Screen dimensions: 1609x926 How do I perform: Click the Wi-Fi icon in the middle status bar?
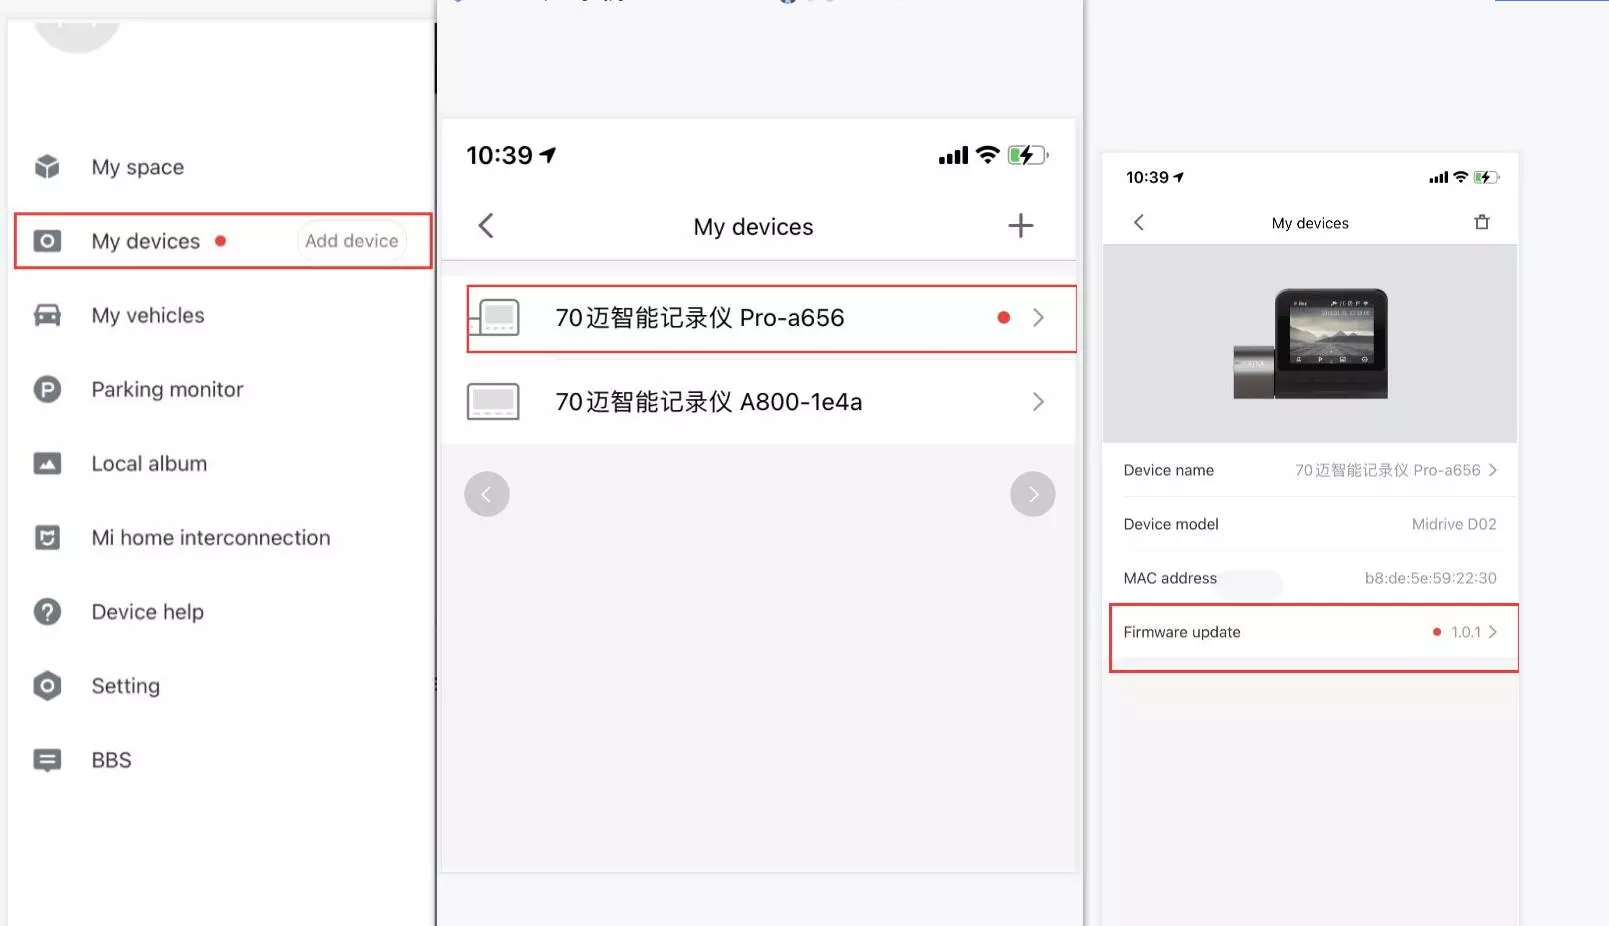tap(987, 155)
